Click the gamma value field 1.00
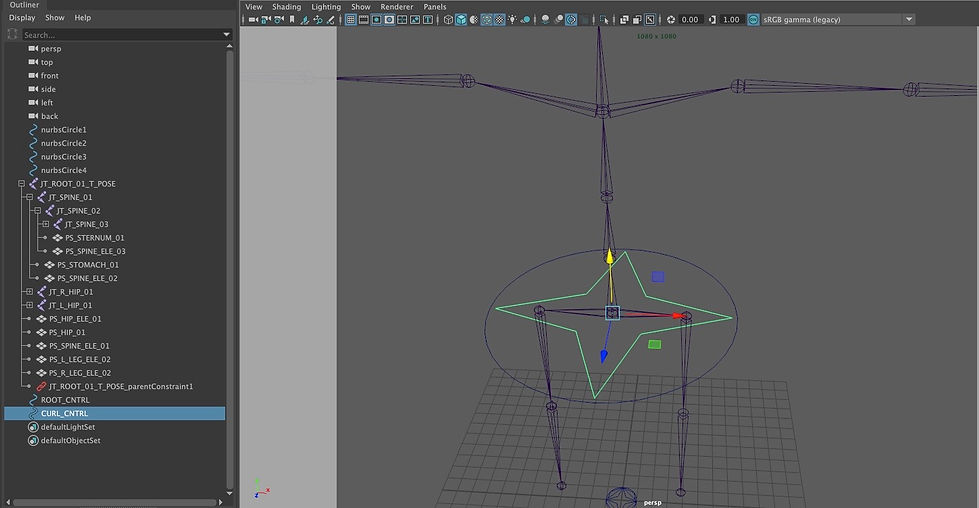 click(731, 19)
